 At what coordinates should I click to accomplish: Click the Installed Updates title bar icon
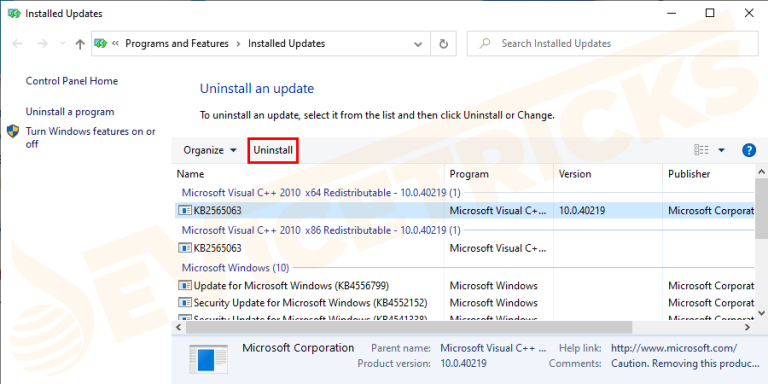click(14, 13)
